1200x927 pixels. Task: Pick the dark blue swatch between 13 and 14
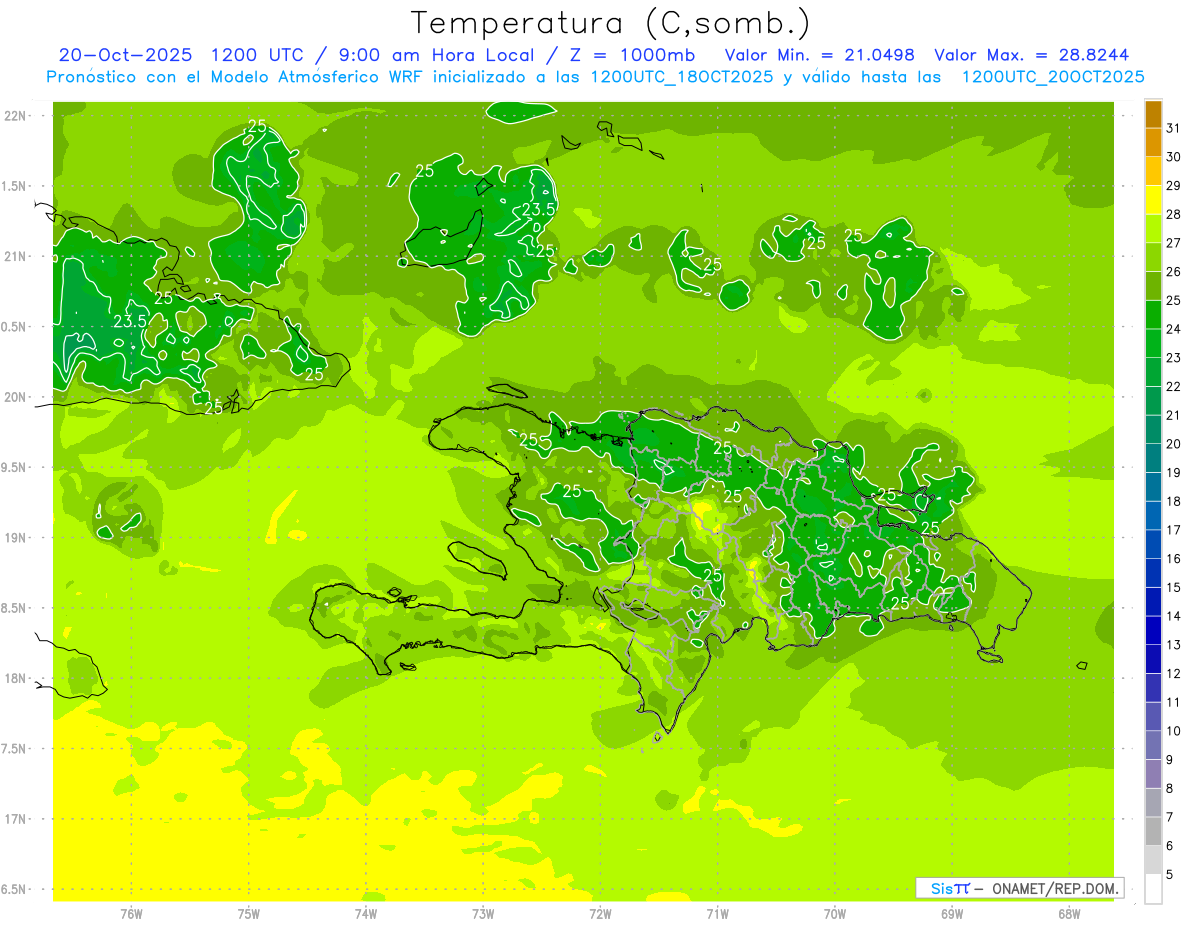[x=1153, y=630]
